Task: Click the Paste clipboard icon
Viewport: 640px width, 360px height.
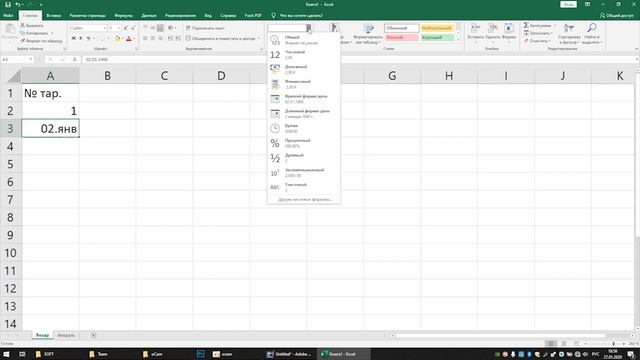Action: [x=10, y=29]
